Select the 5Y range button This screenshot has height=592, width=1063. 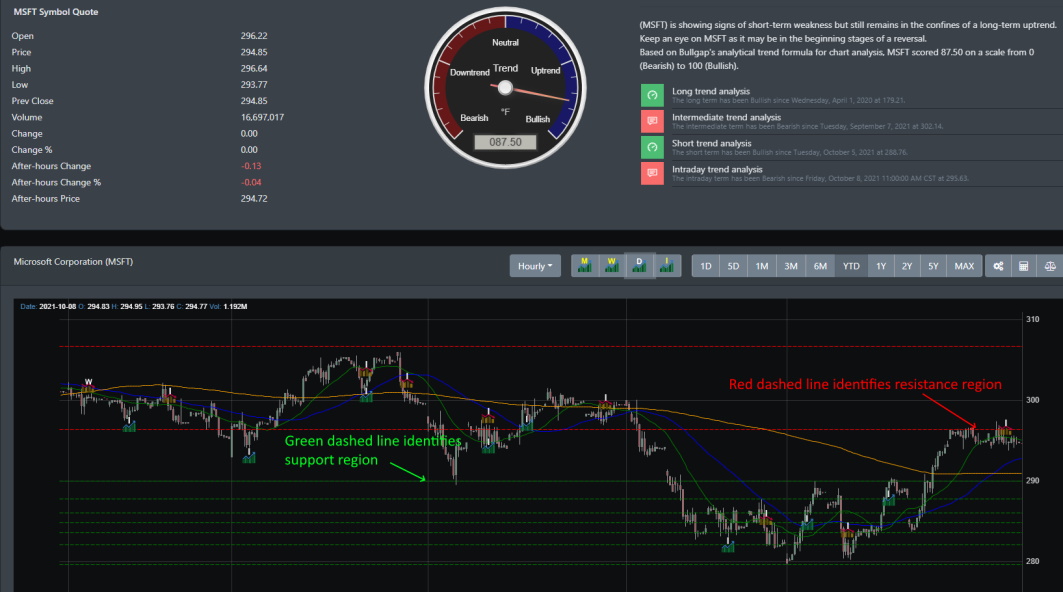coord(933,266)
